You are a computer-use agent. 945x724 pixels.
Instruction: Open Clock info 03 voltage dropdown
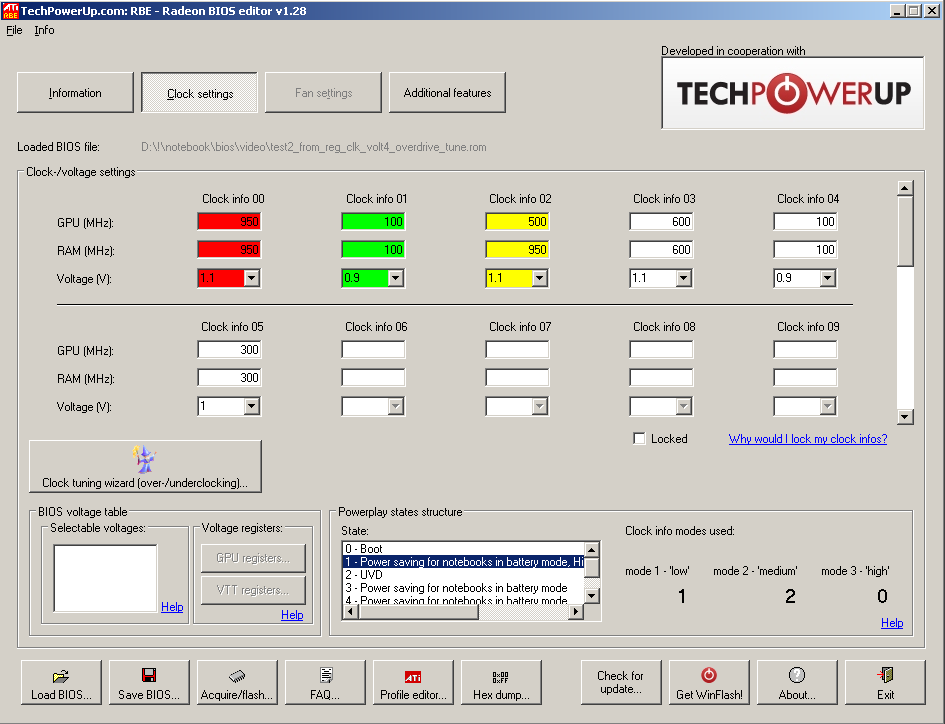pos(683,278)
